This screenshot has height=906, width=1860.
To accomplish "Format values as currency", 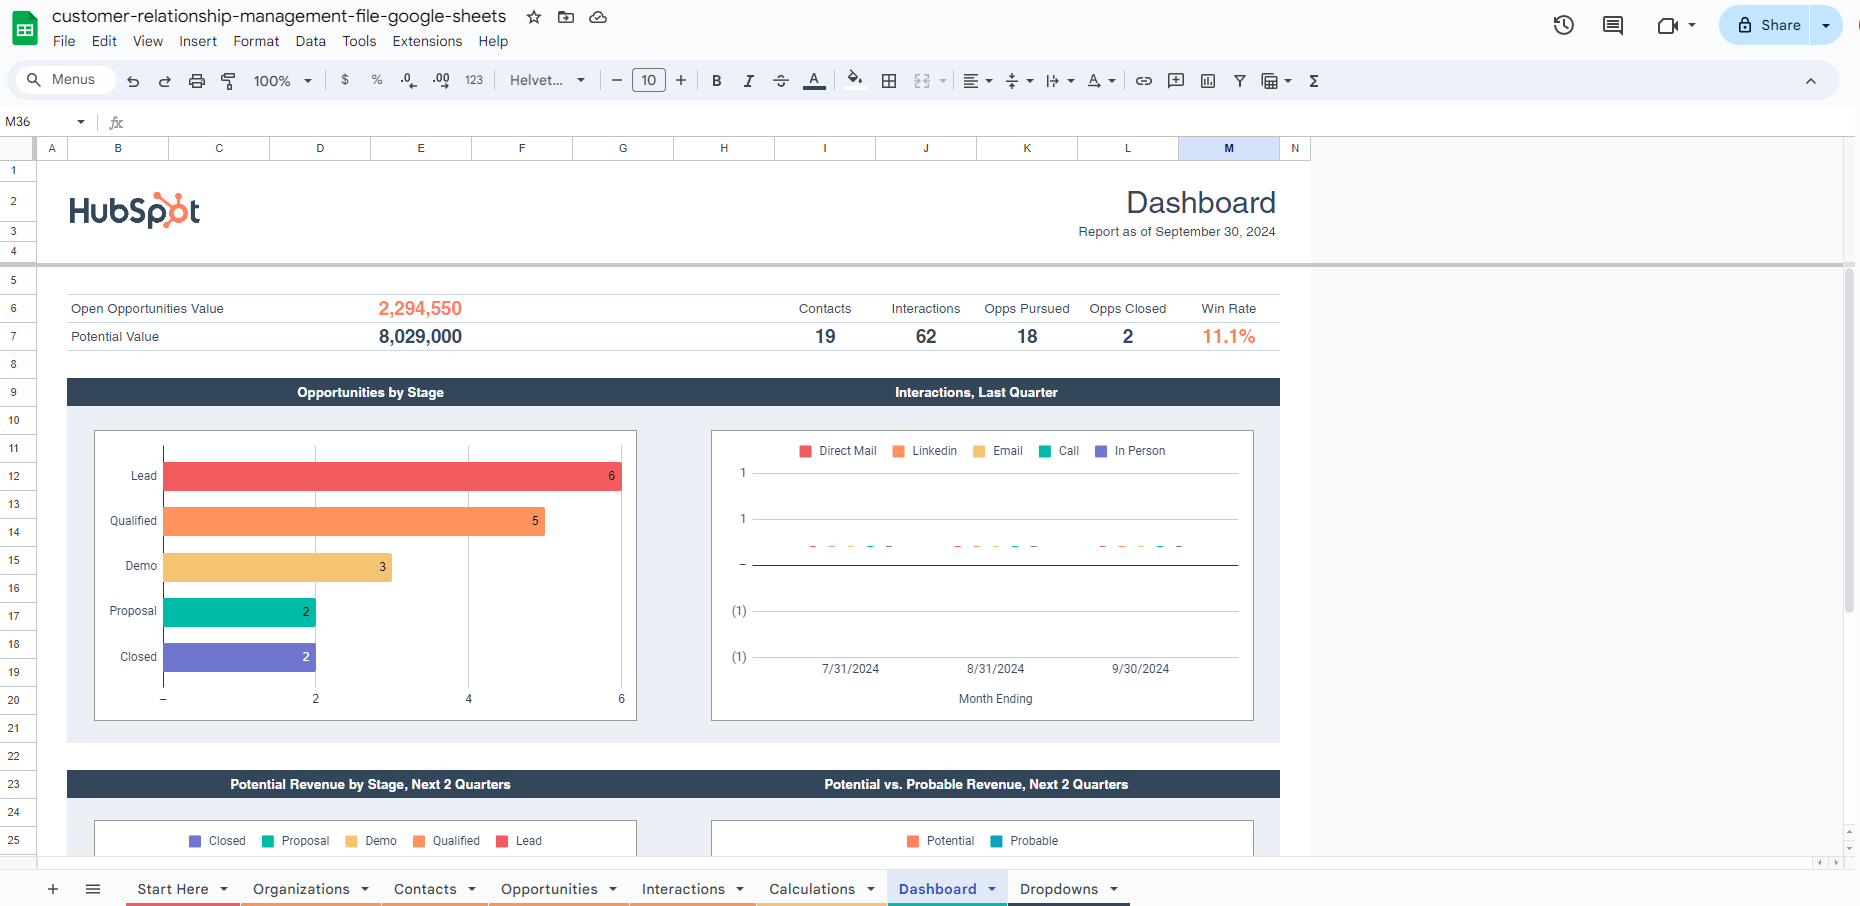I will (345, 80).
